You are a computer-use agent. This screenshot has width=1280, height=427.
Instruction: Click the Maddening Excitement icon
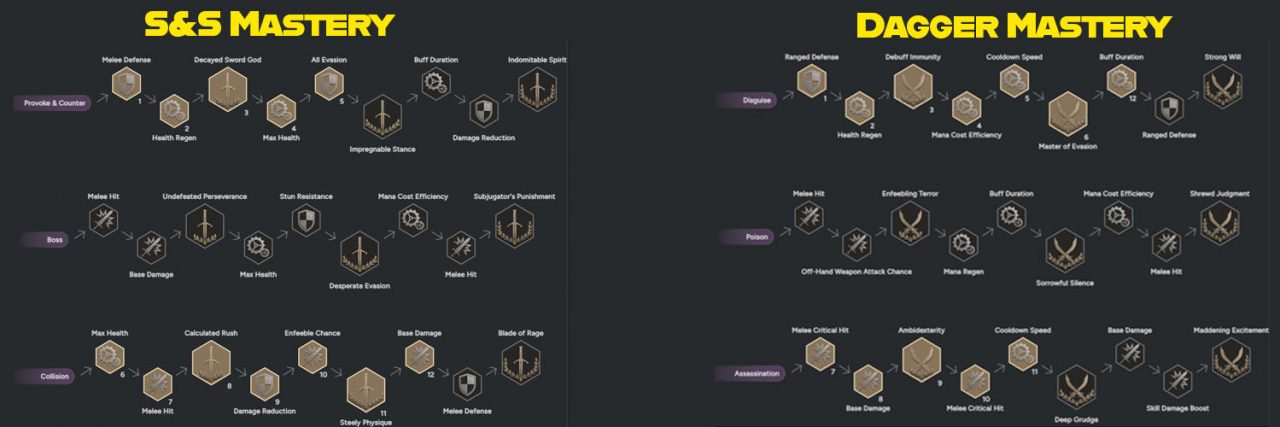tap(1230, 360)
